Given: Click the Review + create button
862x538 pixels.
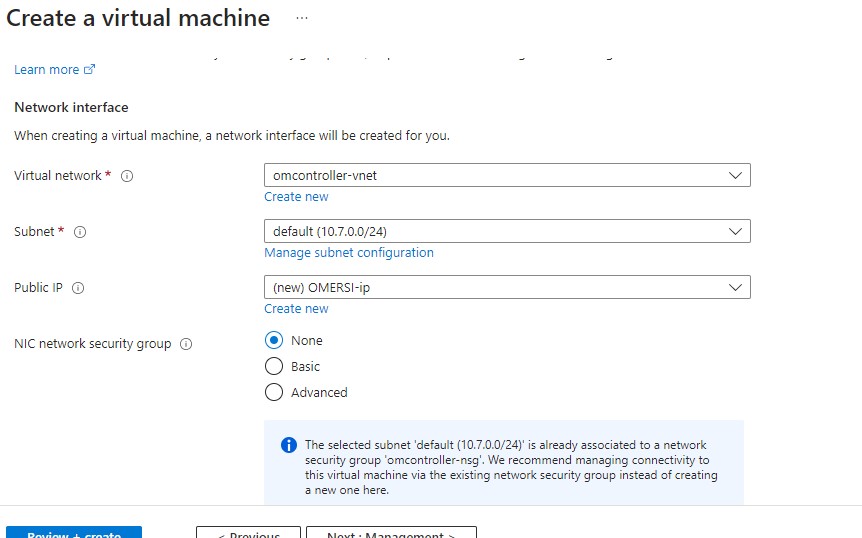Looking at the screenshot, I should point(74,533).
